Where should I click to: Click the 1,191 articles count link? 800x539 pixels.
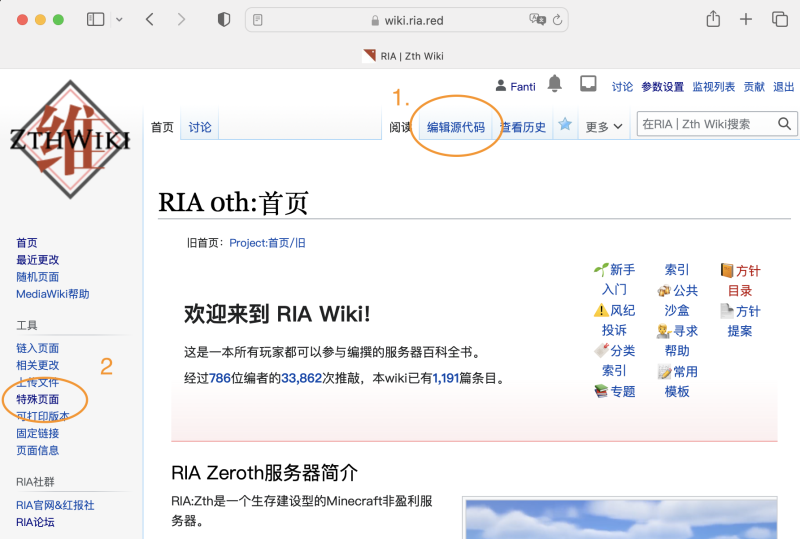point(446,378)
